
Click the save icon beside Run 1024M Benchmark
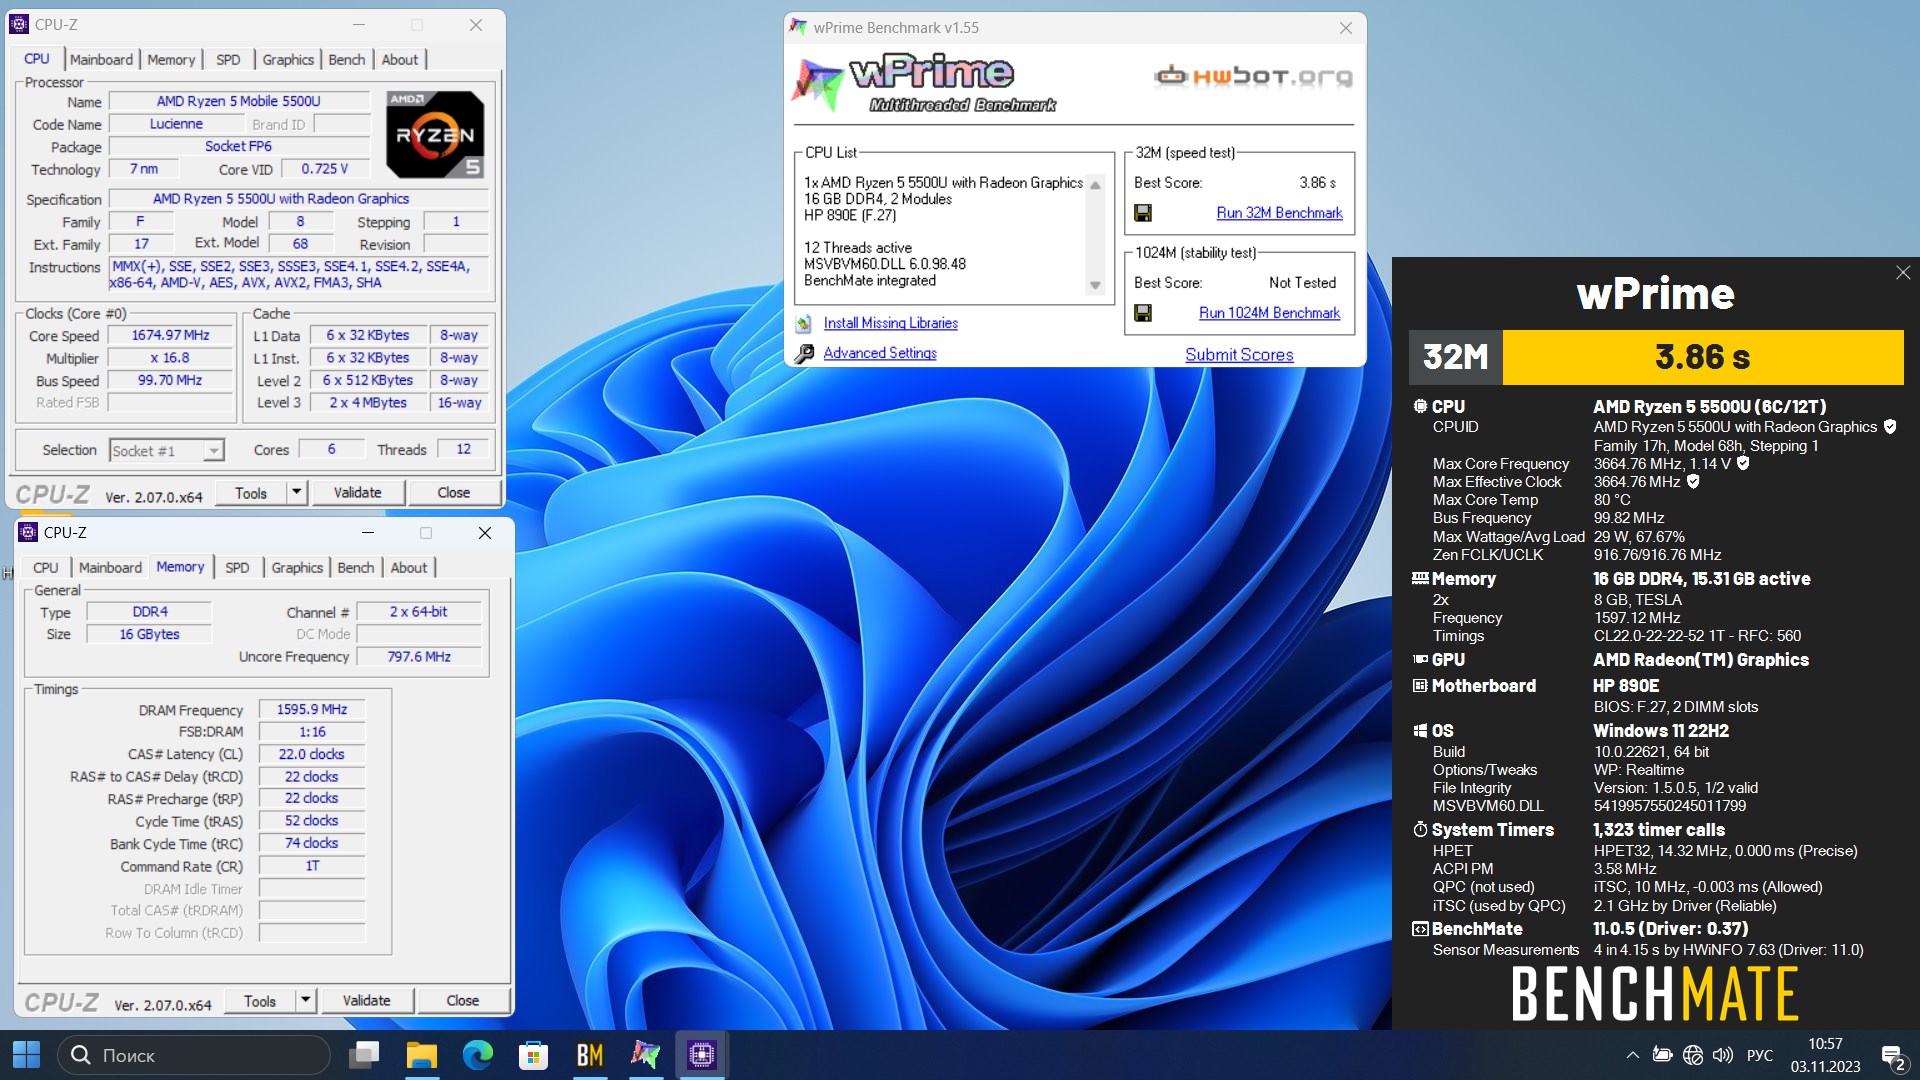pos(1143,313)
